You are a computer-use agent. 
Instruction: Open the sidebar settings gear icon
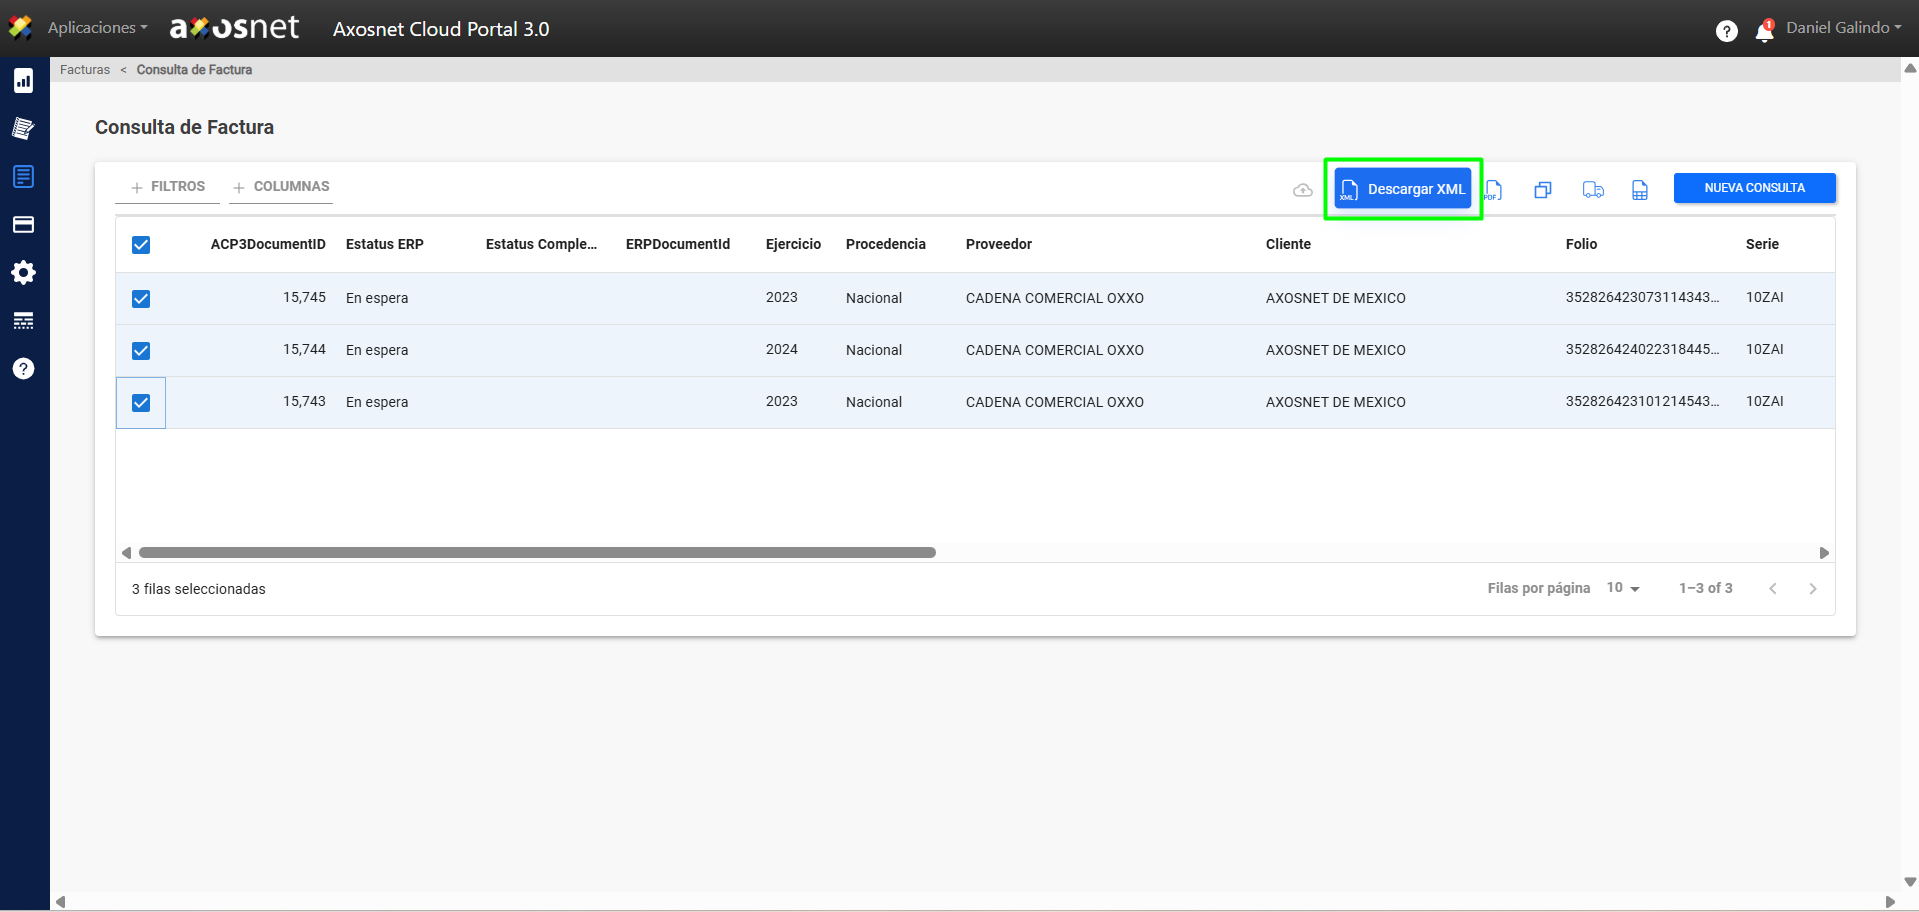coord(24,273)
